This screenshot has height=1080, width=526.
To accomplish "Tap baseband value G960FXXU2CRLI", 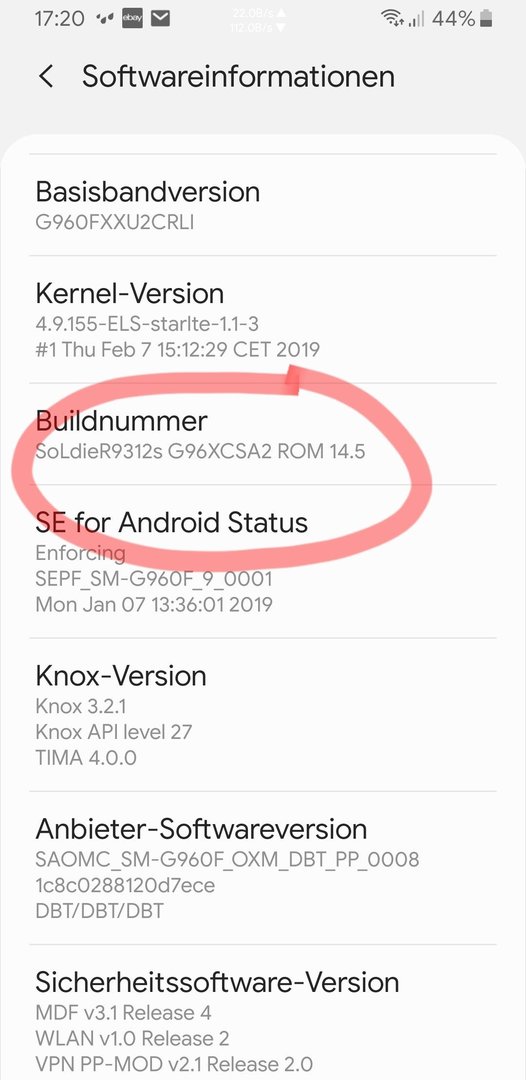I will 114,223.
